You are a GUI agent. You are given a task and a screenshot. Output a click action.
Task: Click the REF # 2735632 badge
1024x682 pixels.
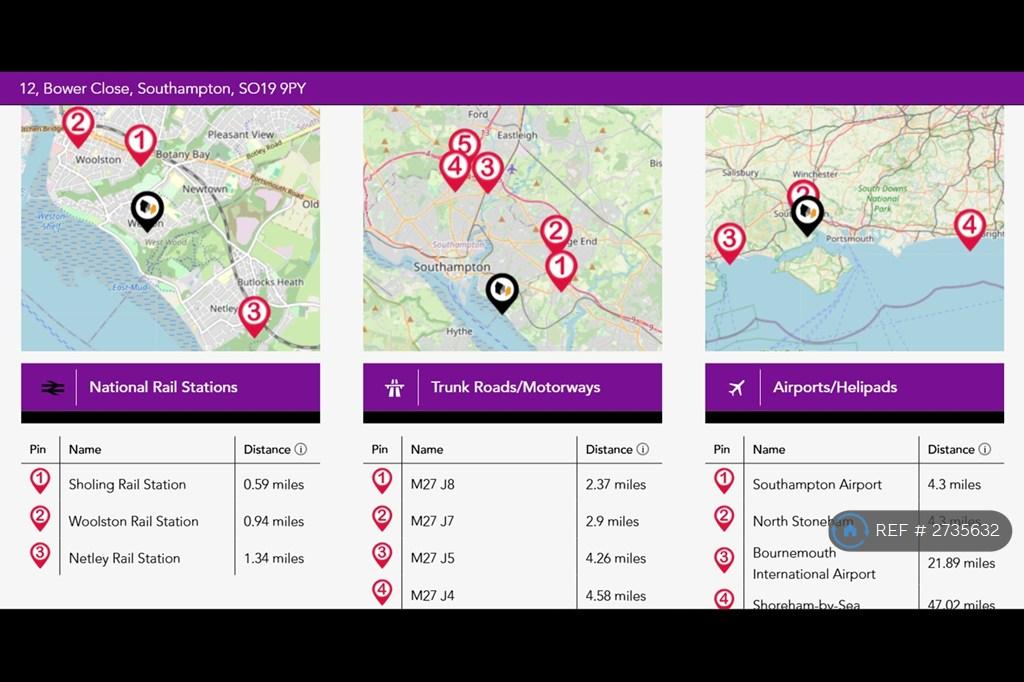click(921, 530)
